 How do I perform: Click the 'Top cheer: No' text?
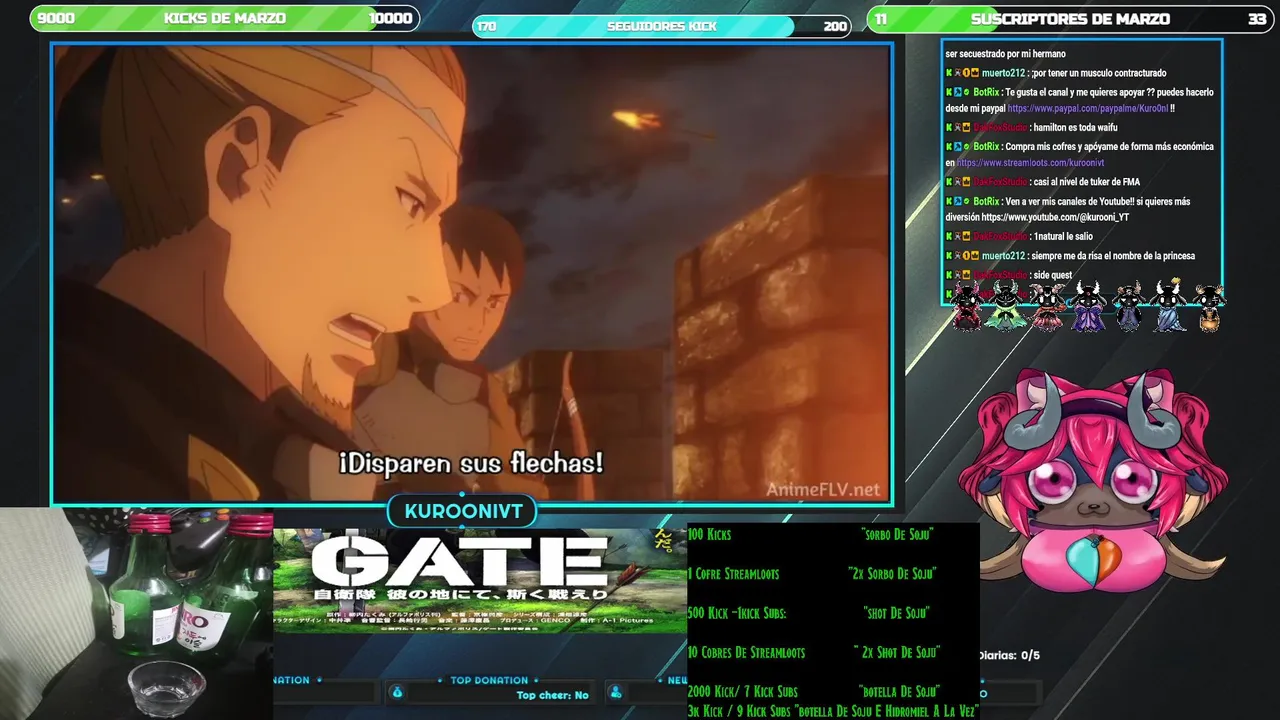(552, 695)
